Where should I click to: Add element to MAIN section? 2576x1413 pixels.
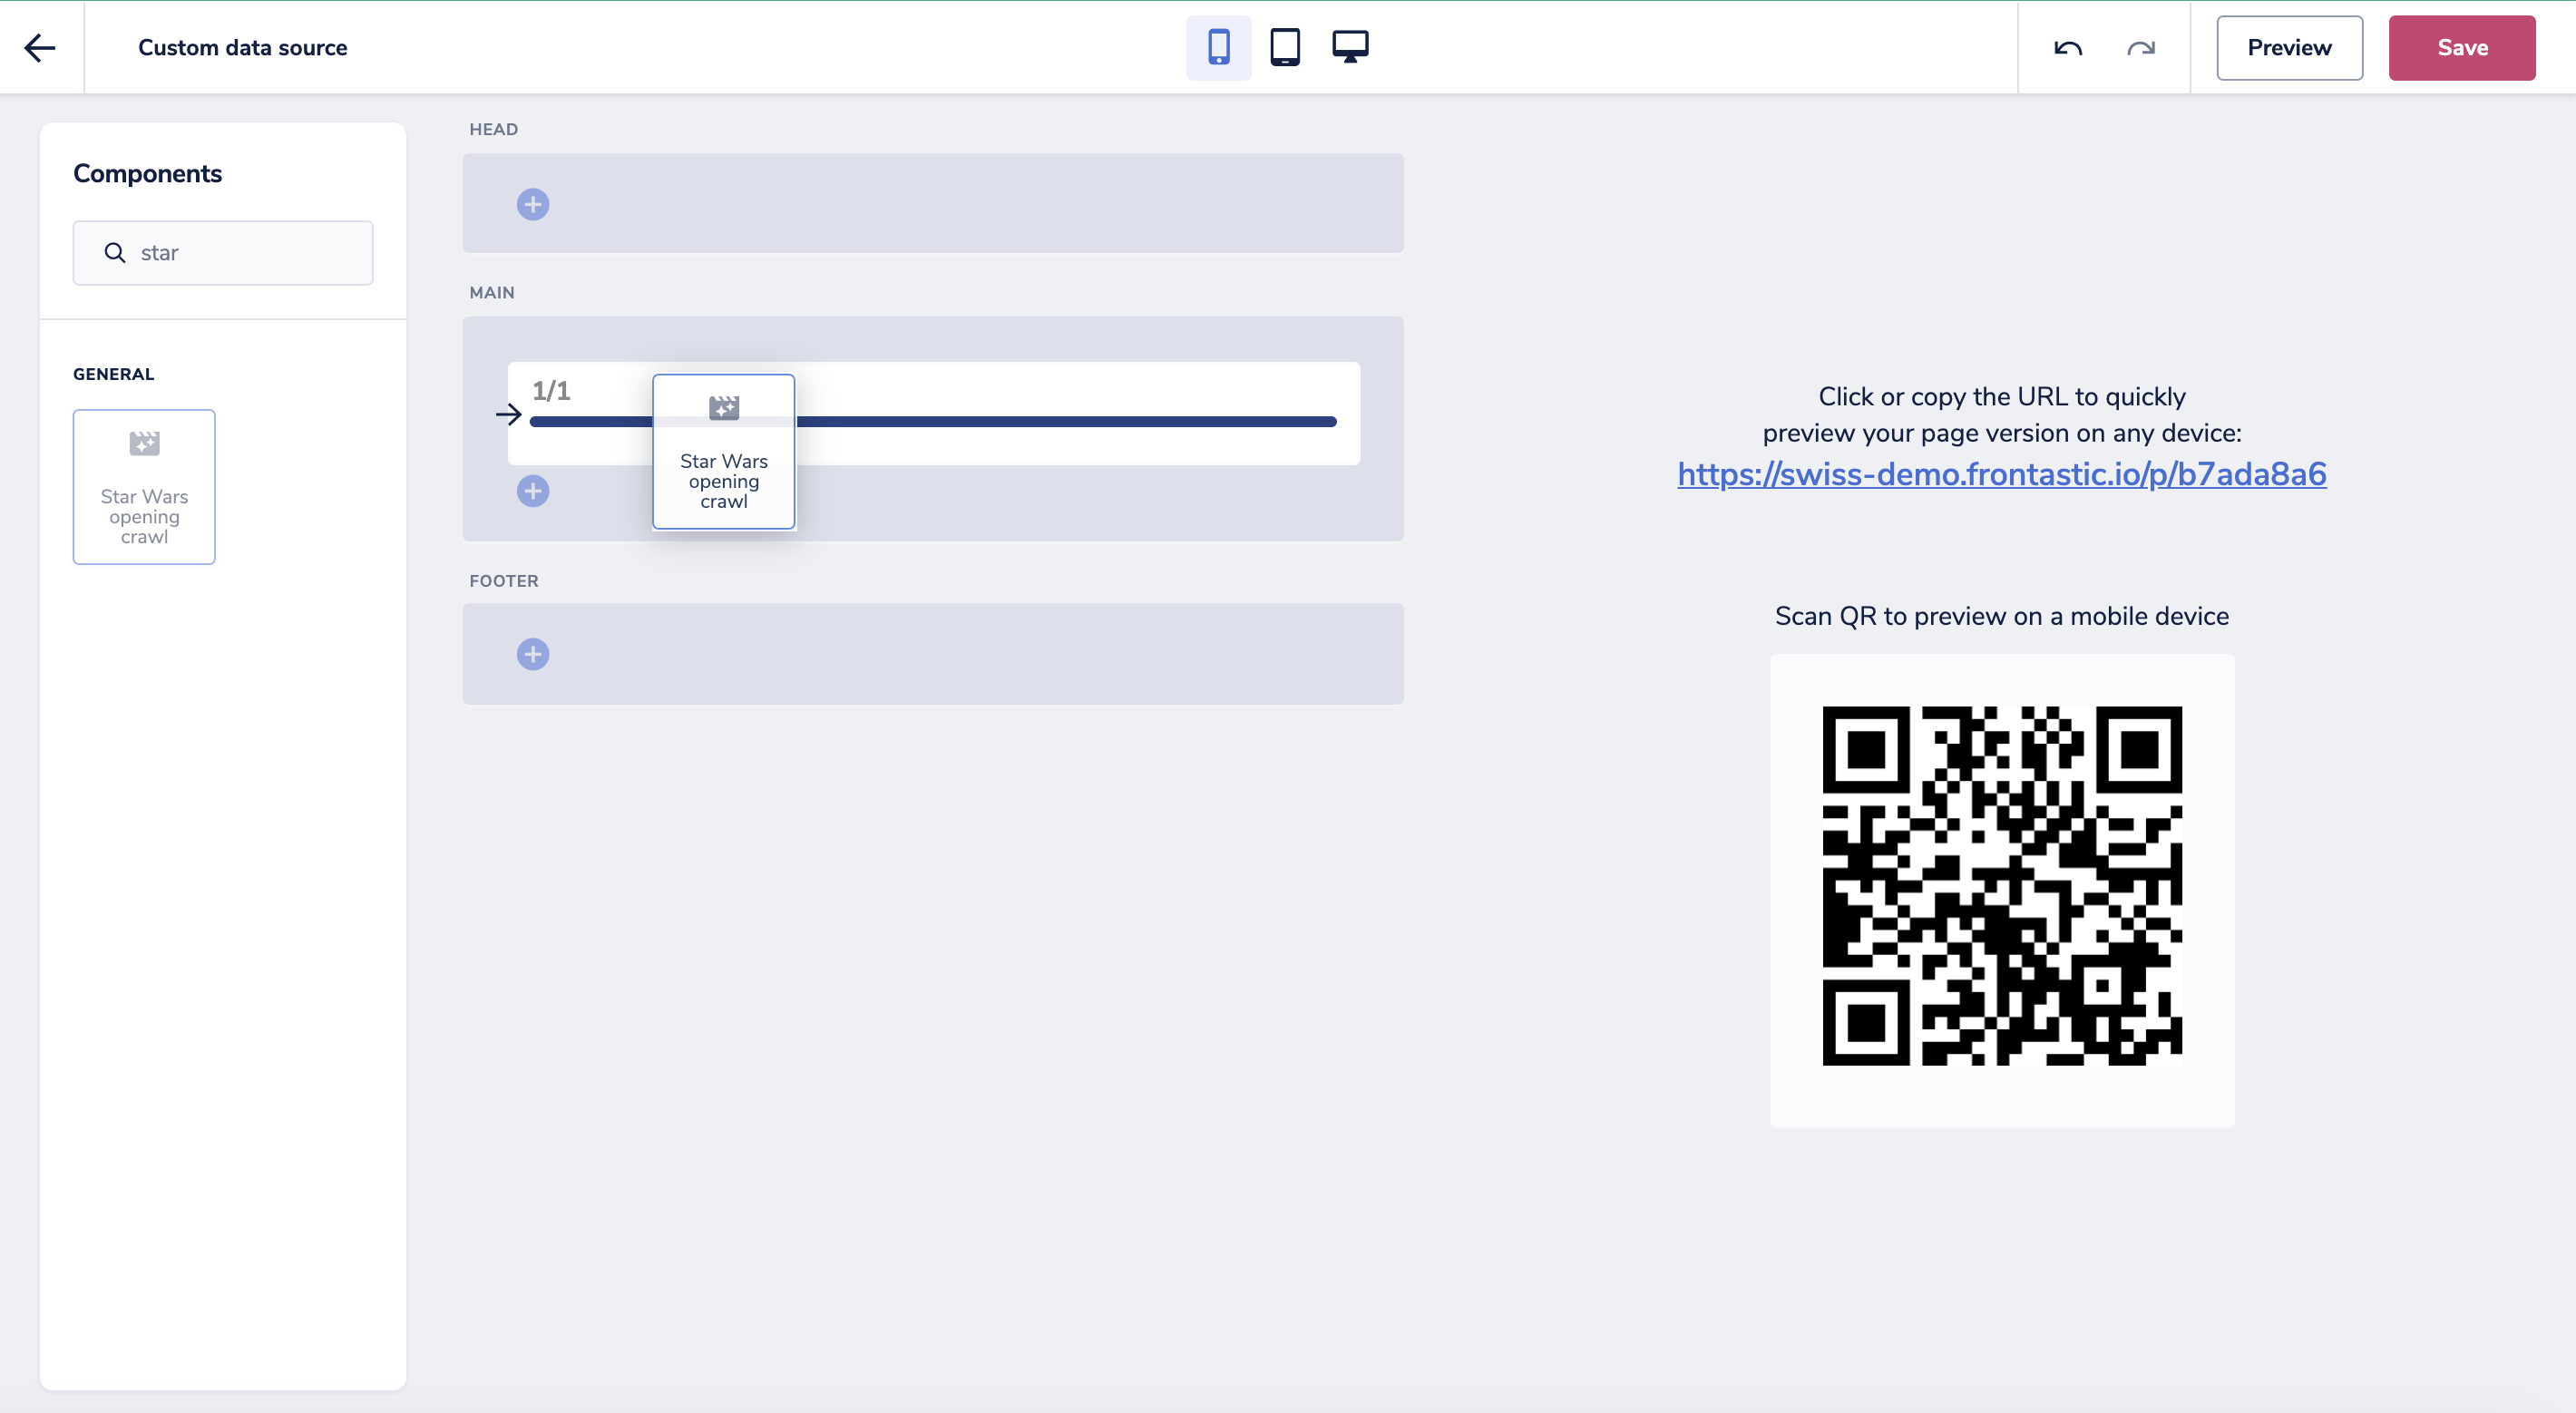(x=533, y=491)
